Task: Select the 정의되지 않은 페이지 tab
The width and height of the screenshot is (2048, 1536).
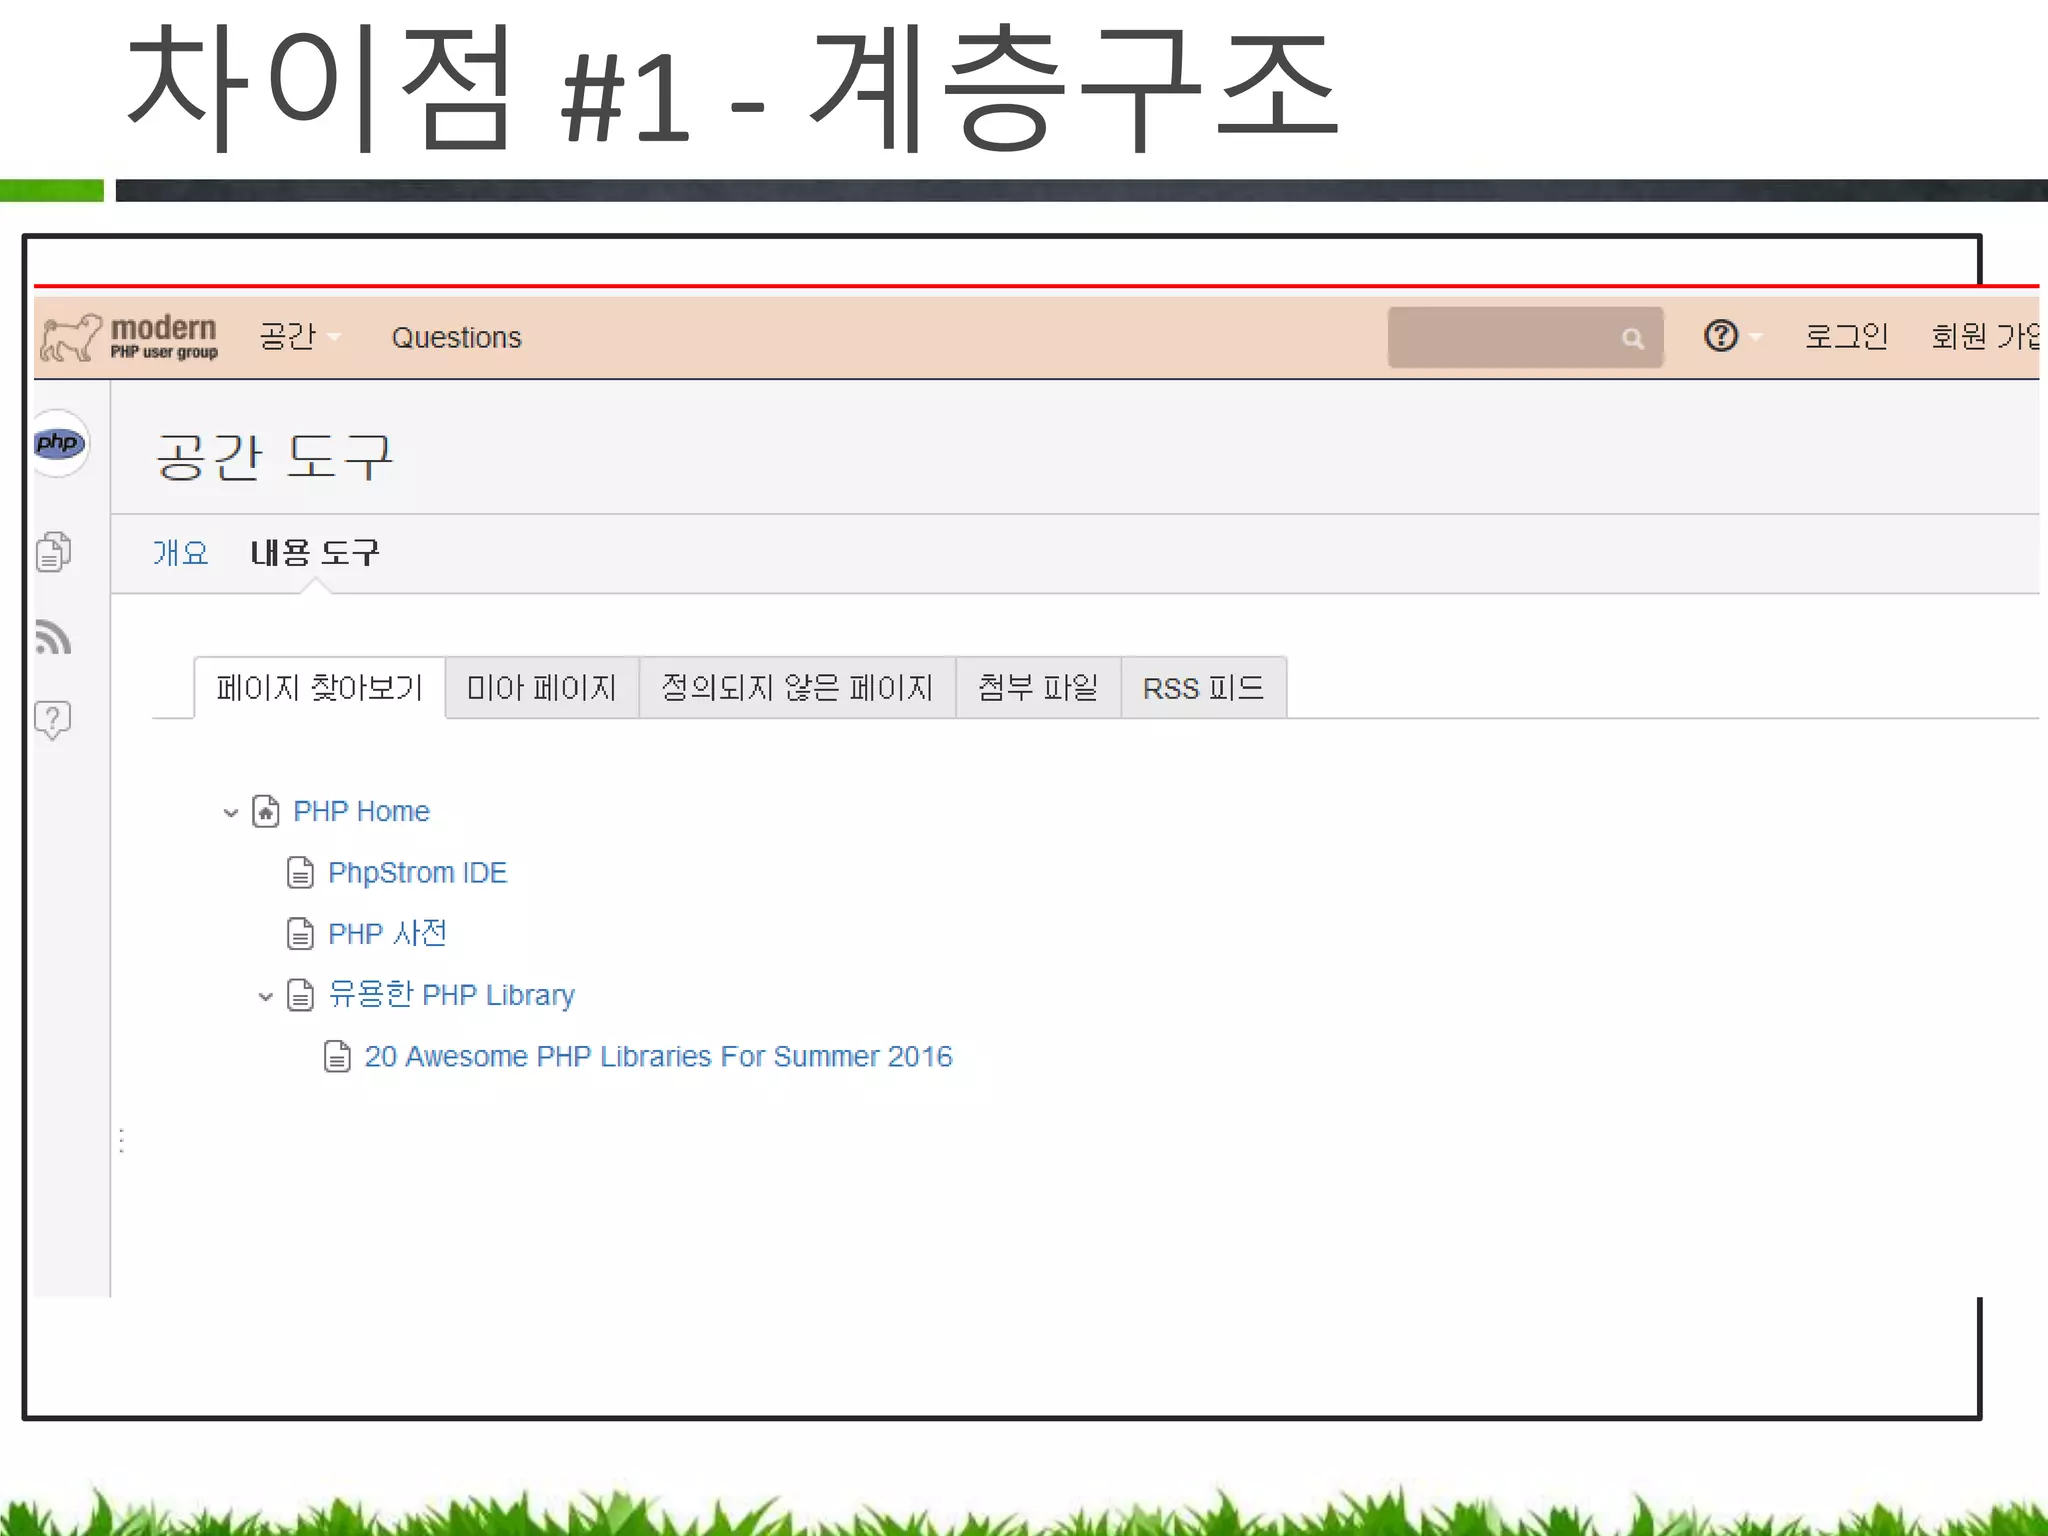Action: pyautogui.click(x=797, y=688)
